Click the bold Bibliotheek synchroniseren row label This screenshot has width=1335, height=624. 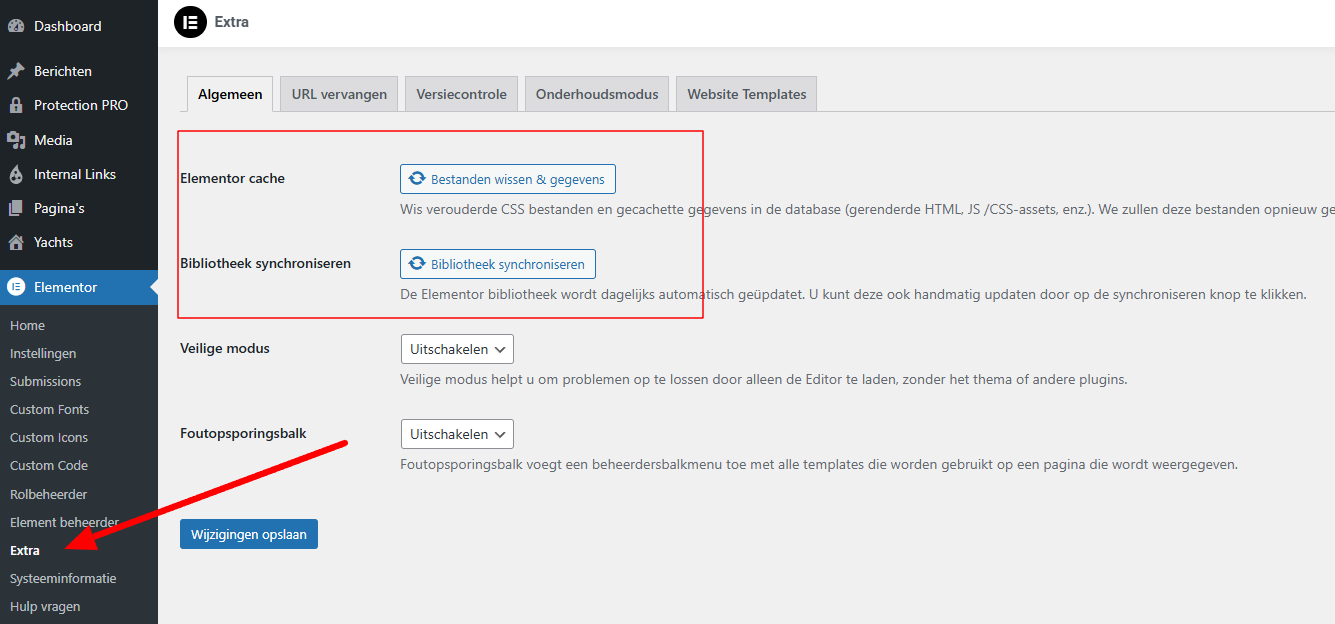click(265, 263)
